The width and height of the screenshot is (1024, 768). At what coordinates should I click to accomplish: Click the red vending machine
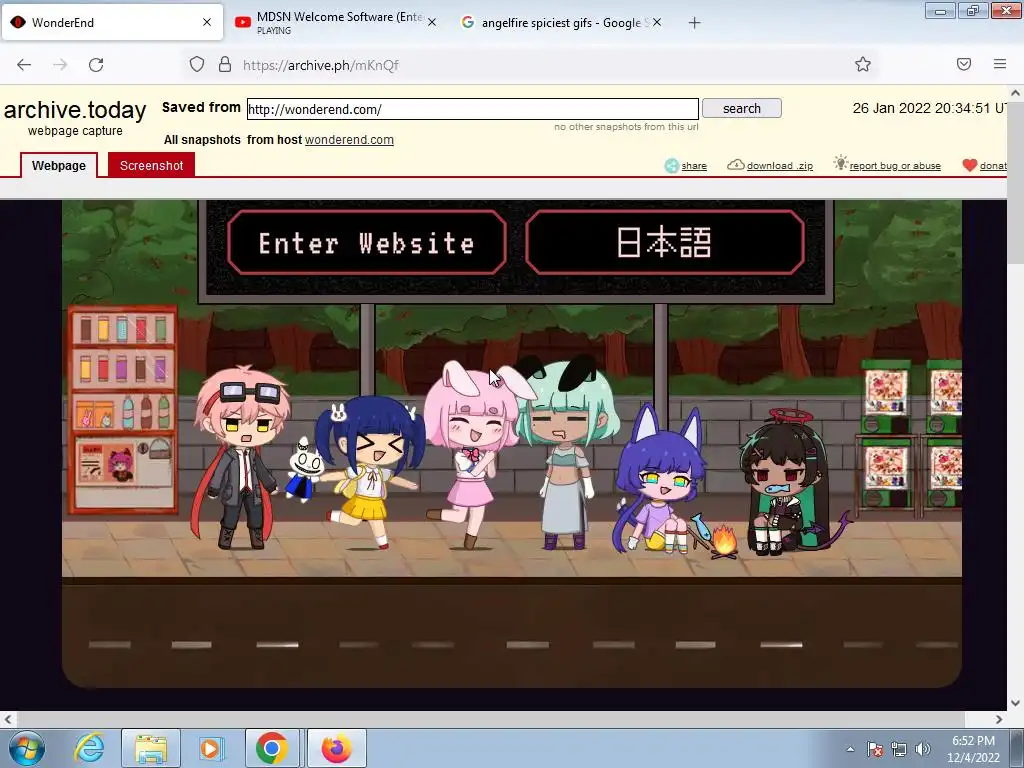[x=123, y=409]
